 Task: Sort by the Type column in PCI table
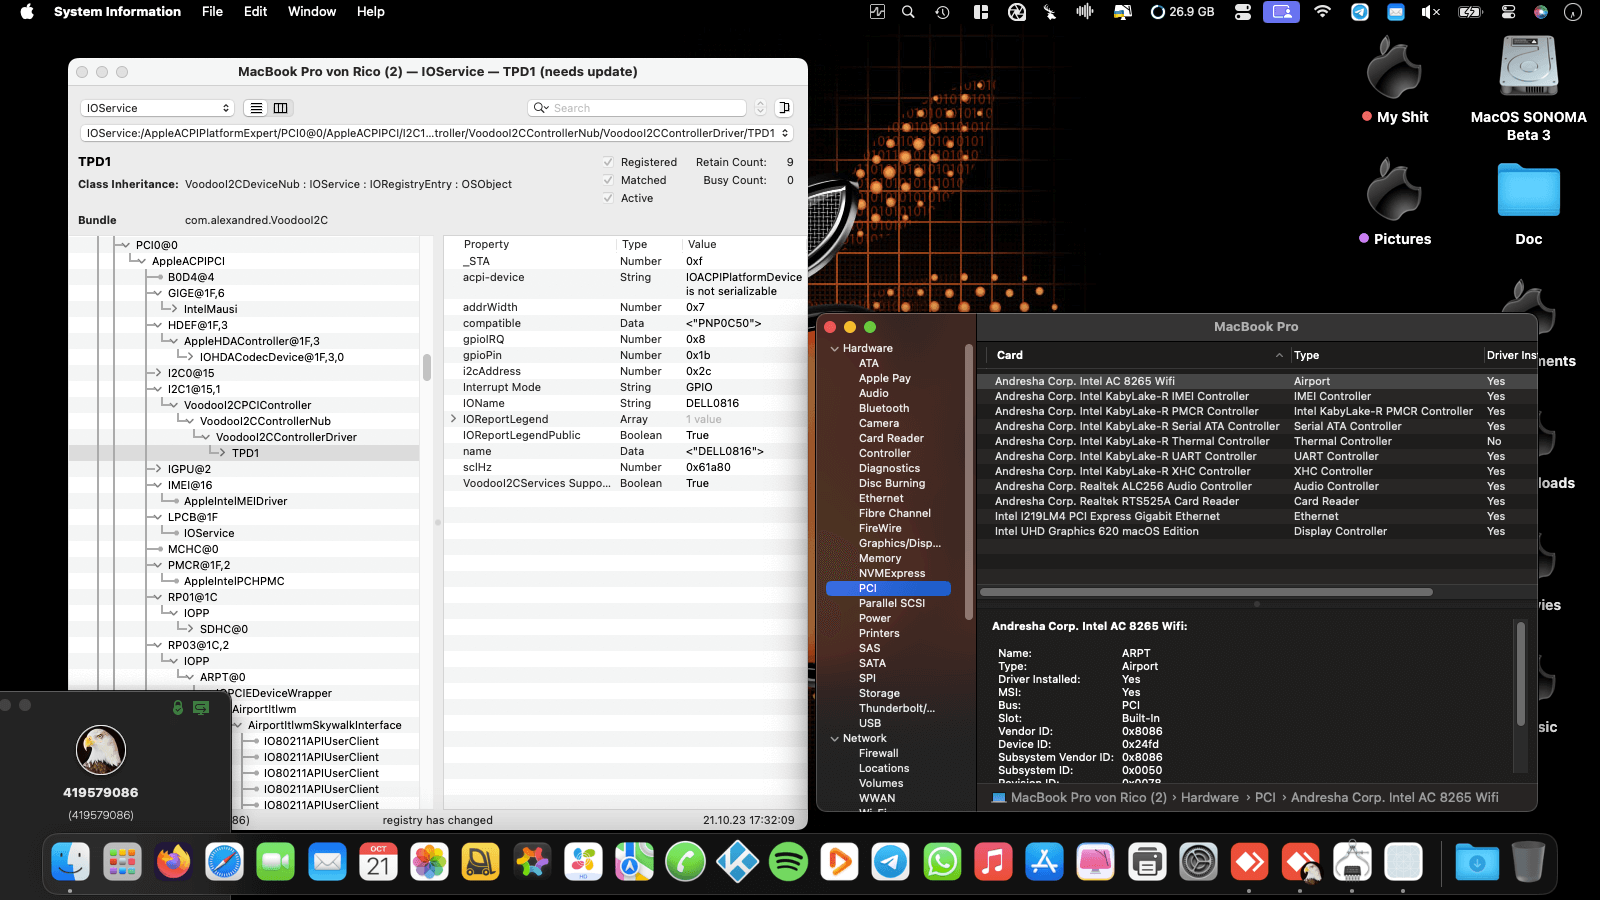click(x=1386, y=355)
